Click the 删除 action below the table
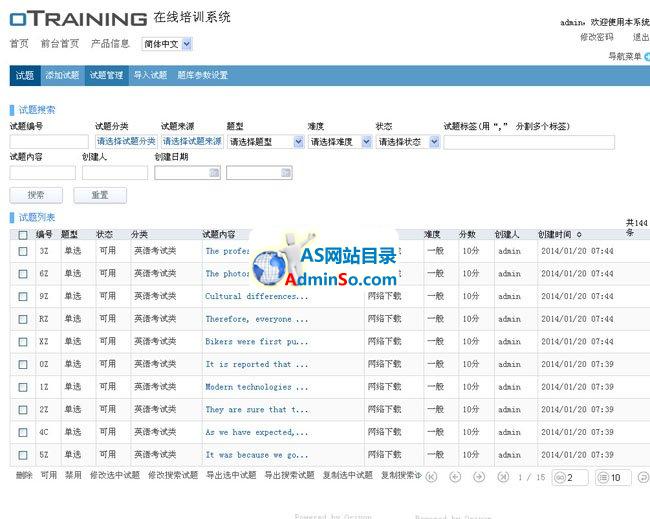This screenshot has height=519, width=650. [x=24, y=475]
